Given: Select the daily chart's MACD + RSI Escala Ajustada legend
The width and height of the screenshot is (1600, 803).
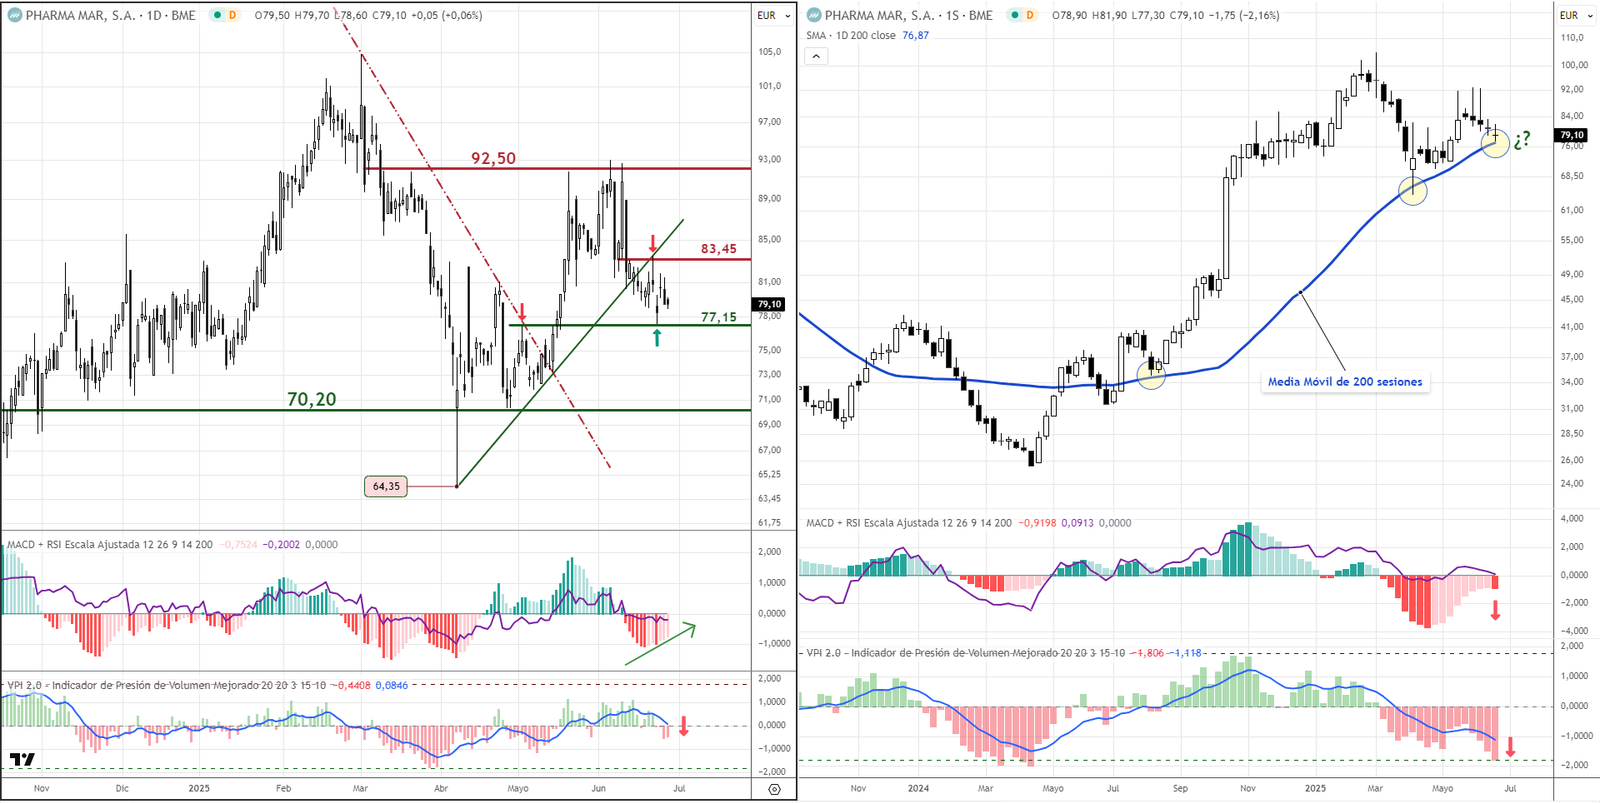Looking at the screenshot, I should pyautogui.click(x=110, y=545).
